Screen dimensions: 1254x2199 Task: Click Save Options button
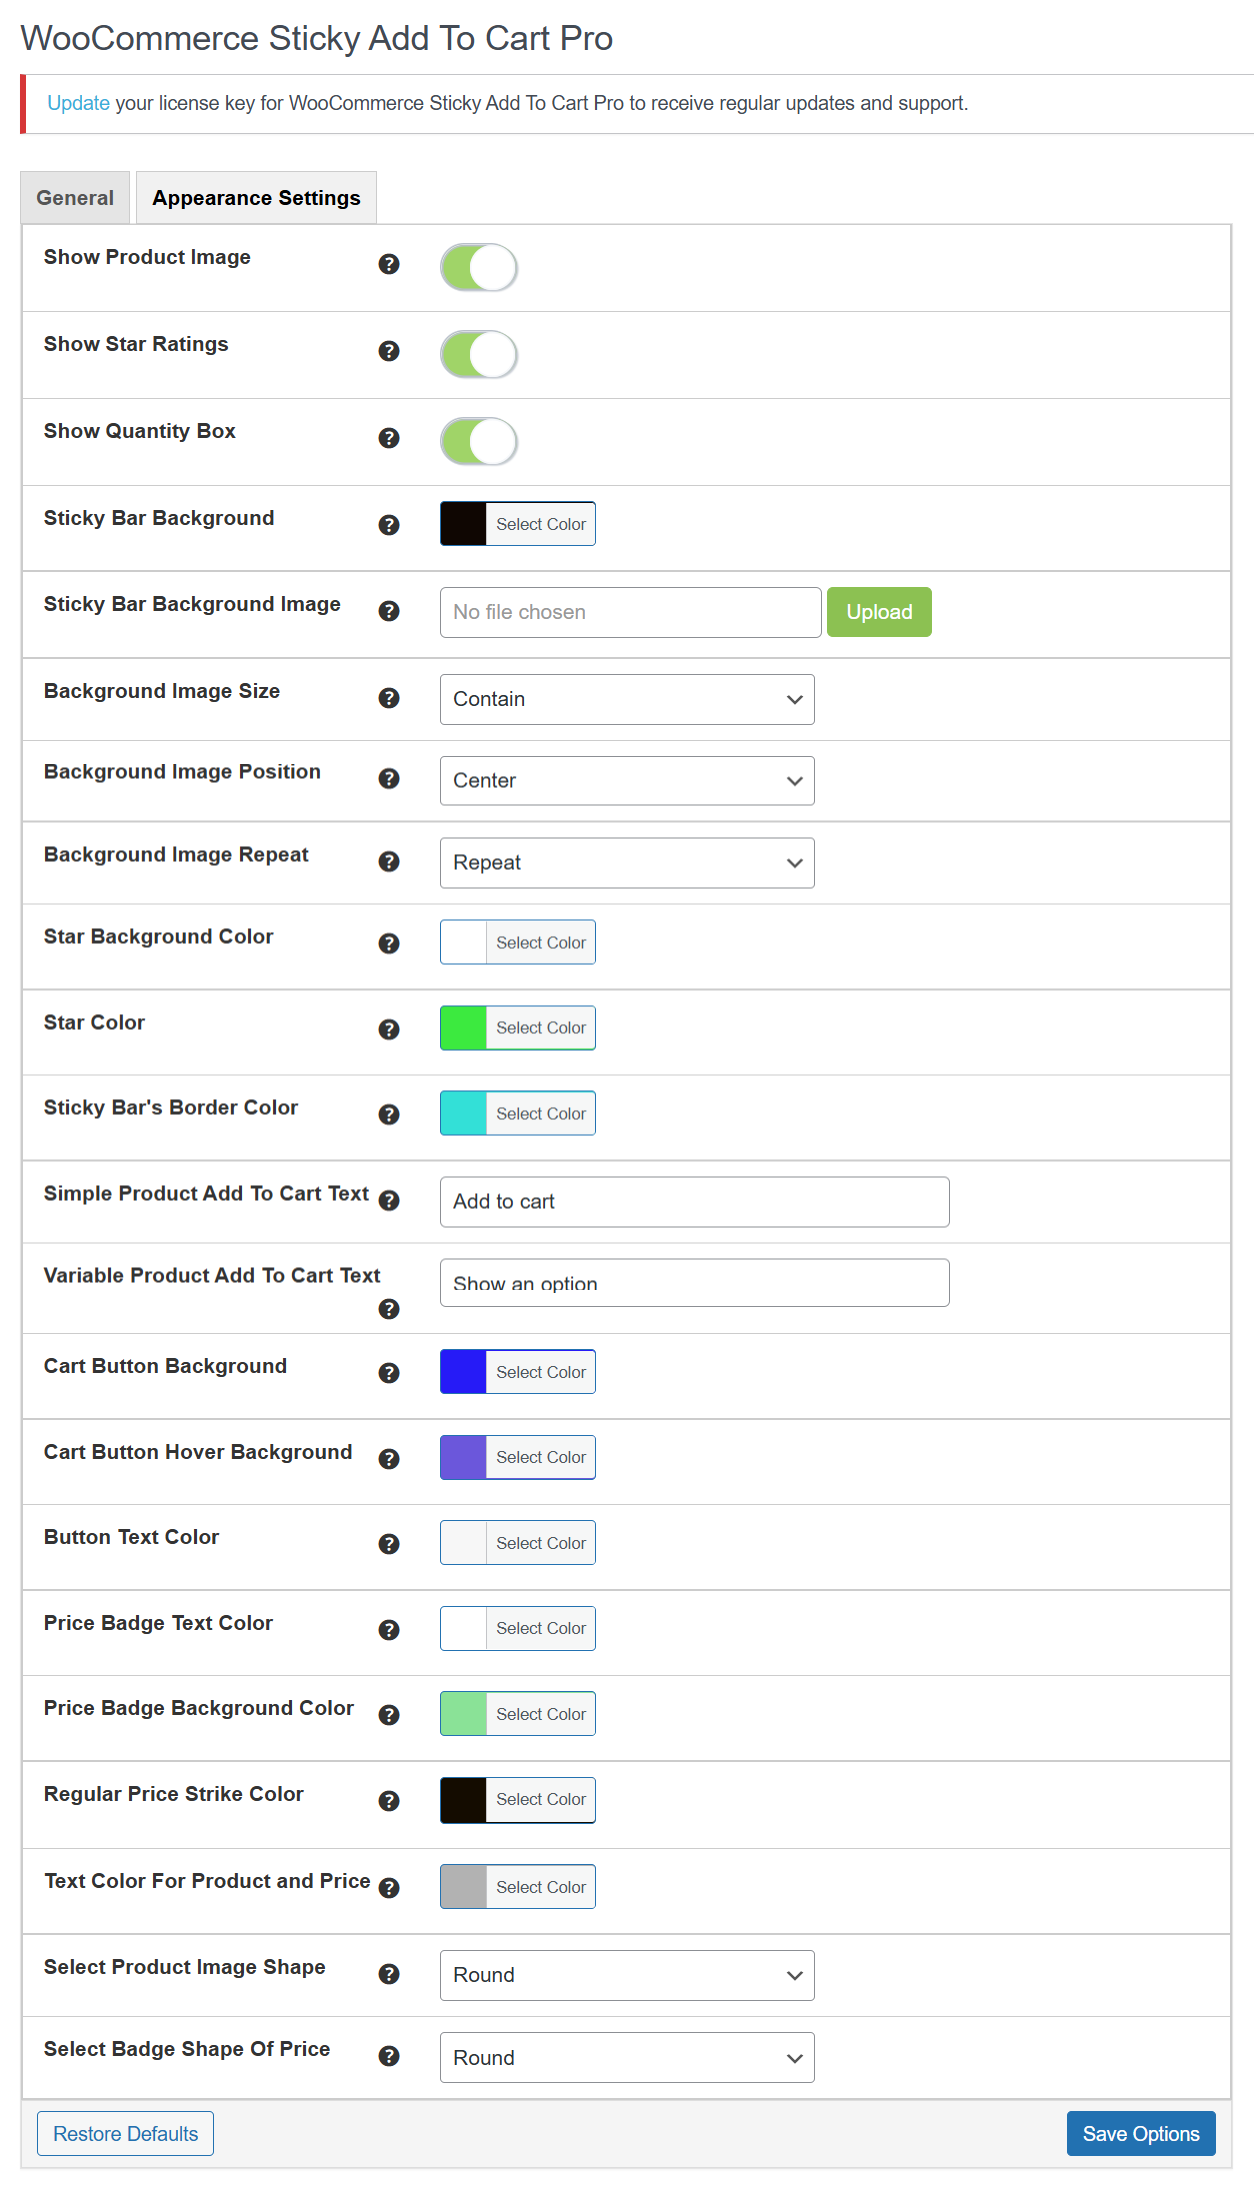click(1141, 2134)
